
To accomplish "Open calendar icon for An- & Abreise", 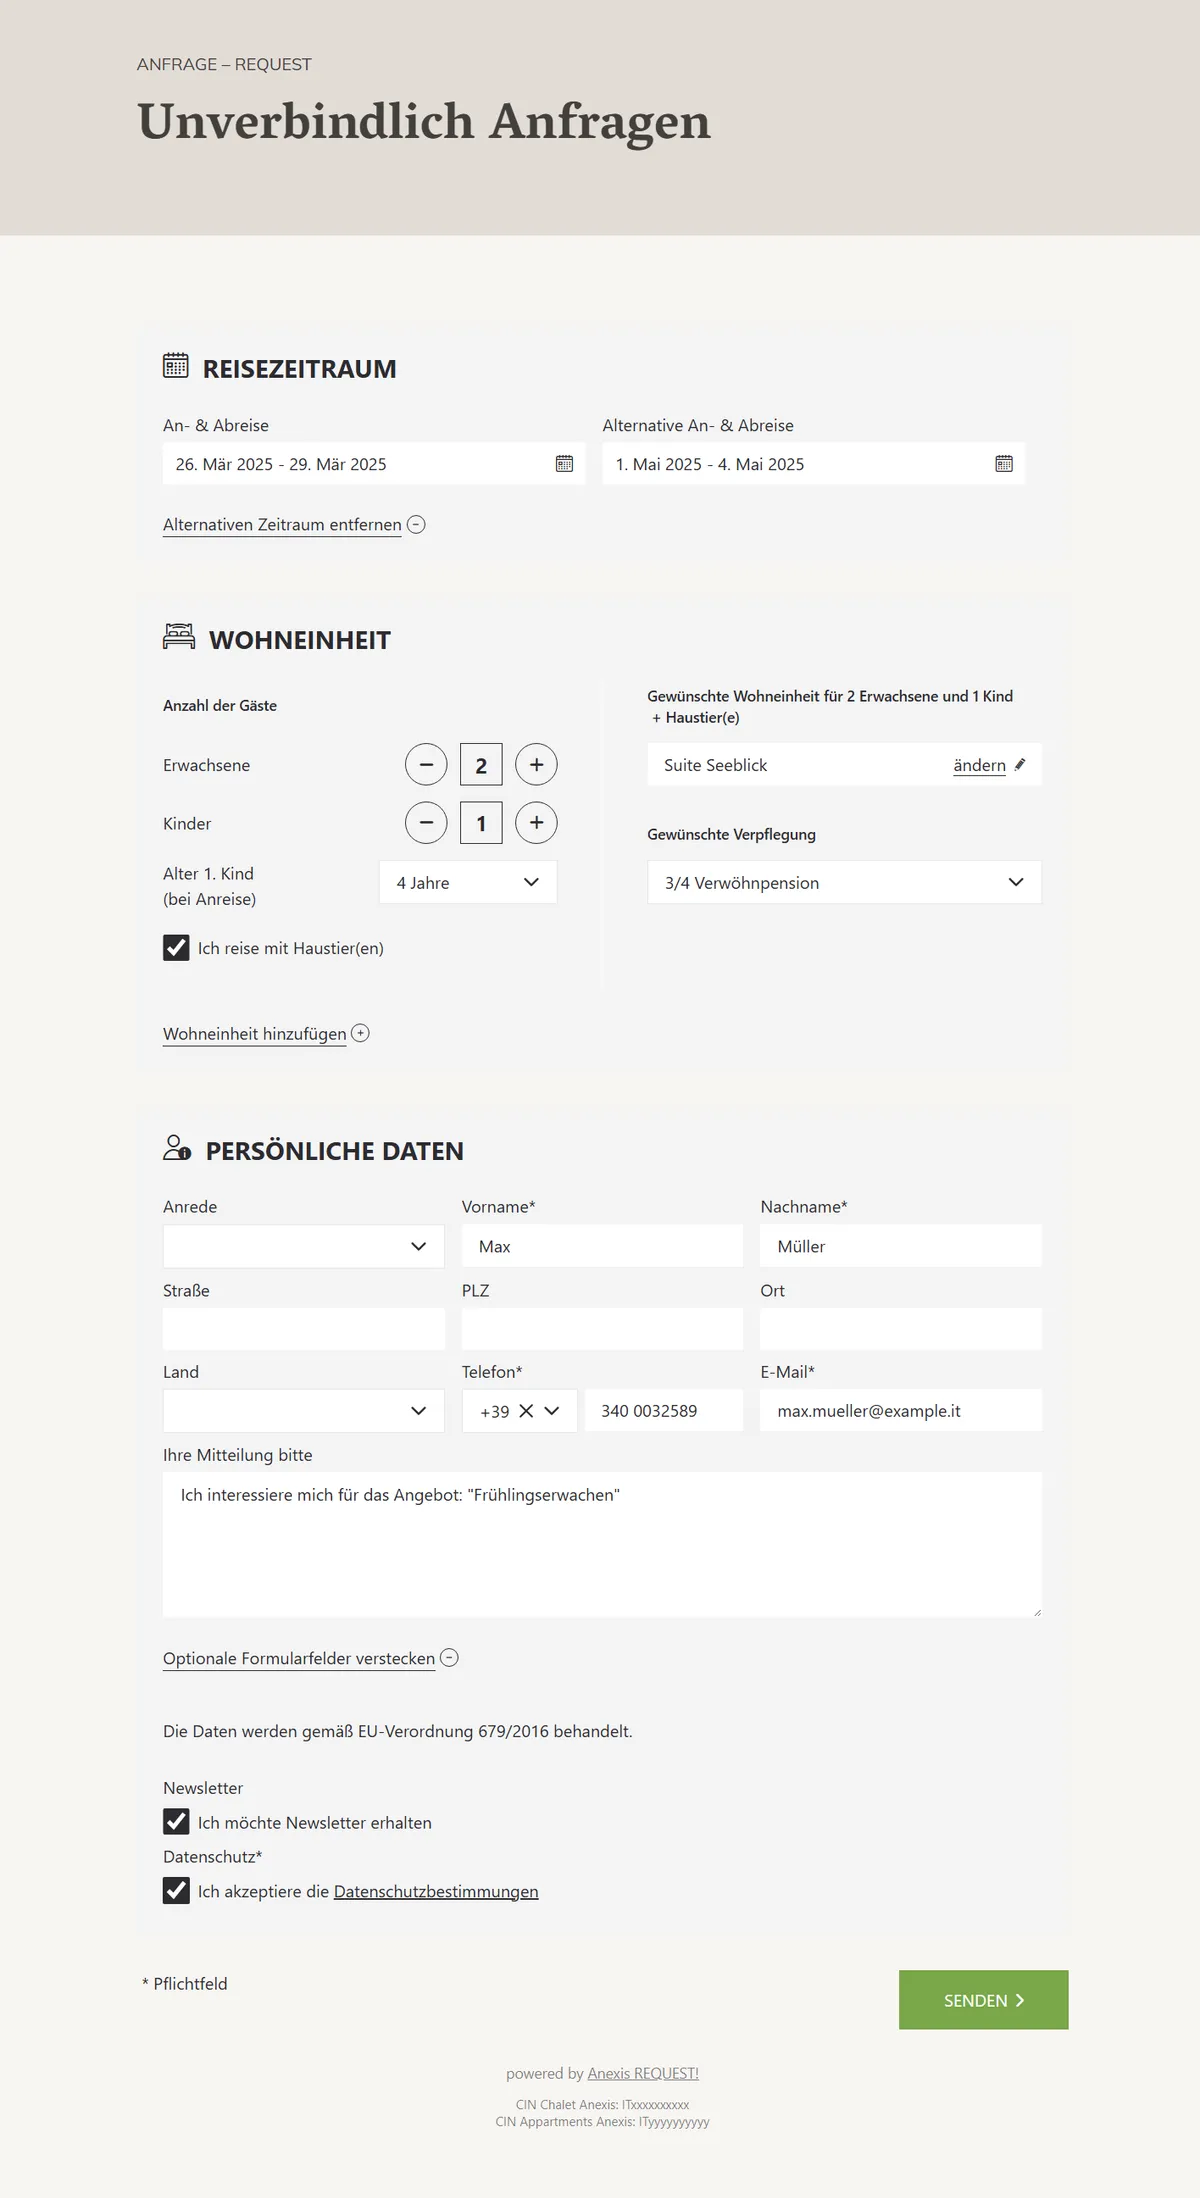I will pos(564,464).
